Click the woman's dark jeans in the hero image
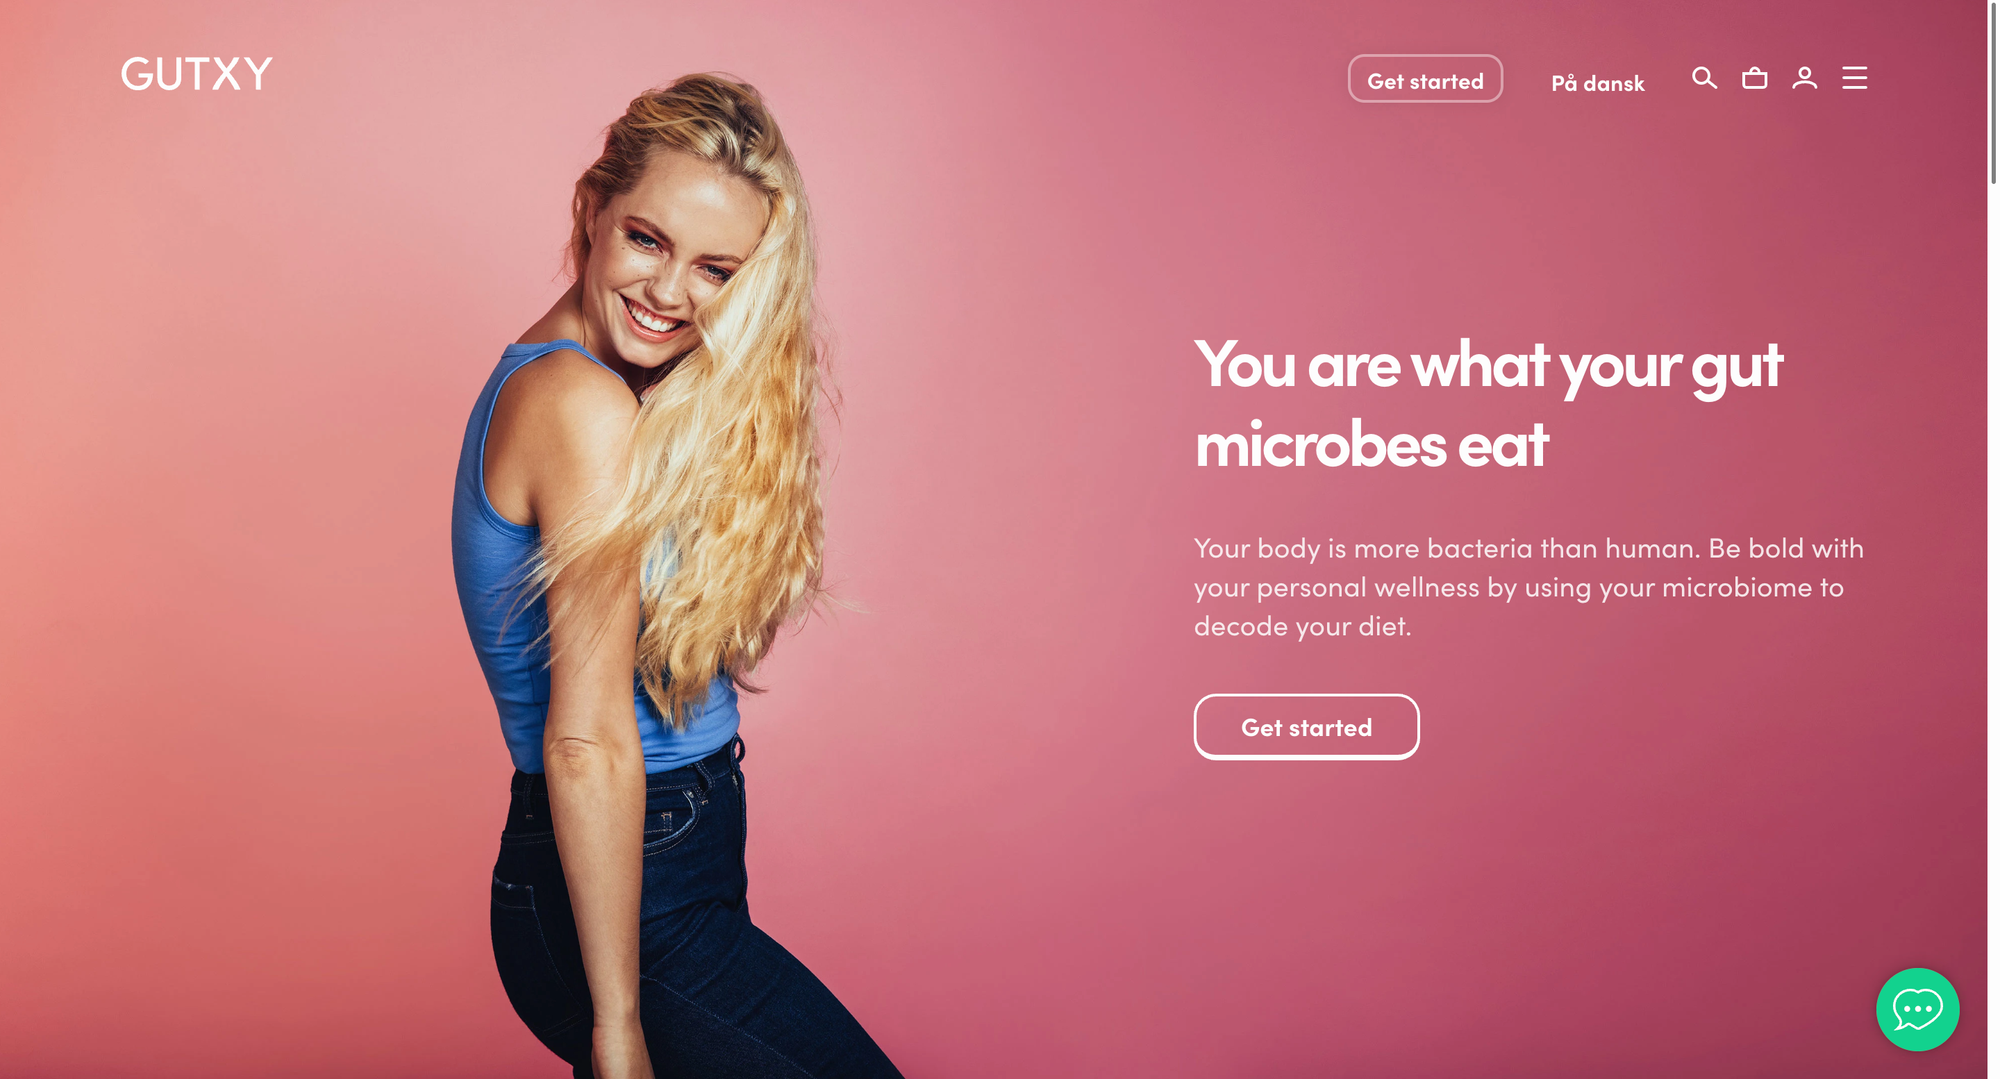 coord(650,920)
